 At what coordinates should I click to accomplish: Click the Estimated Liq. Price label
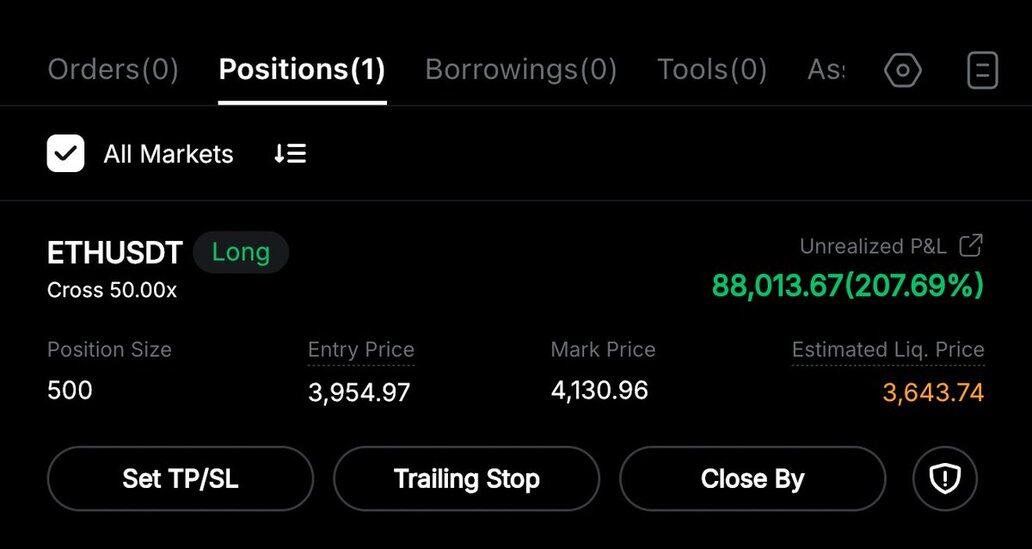(888, 350)
